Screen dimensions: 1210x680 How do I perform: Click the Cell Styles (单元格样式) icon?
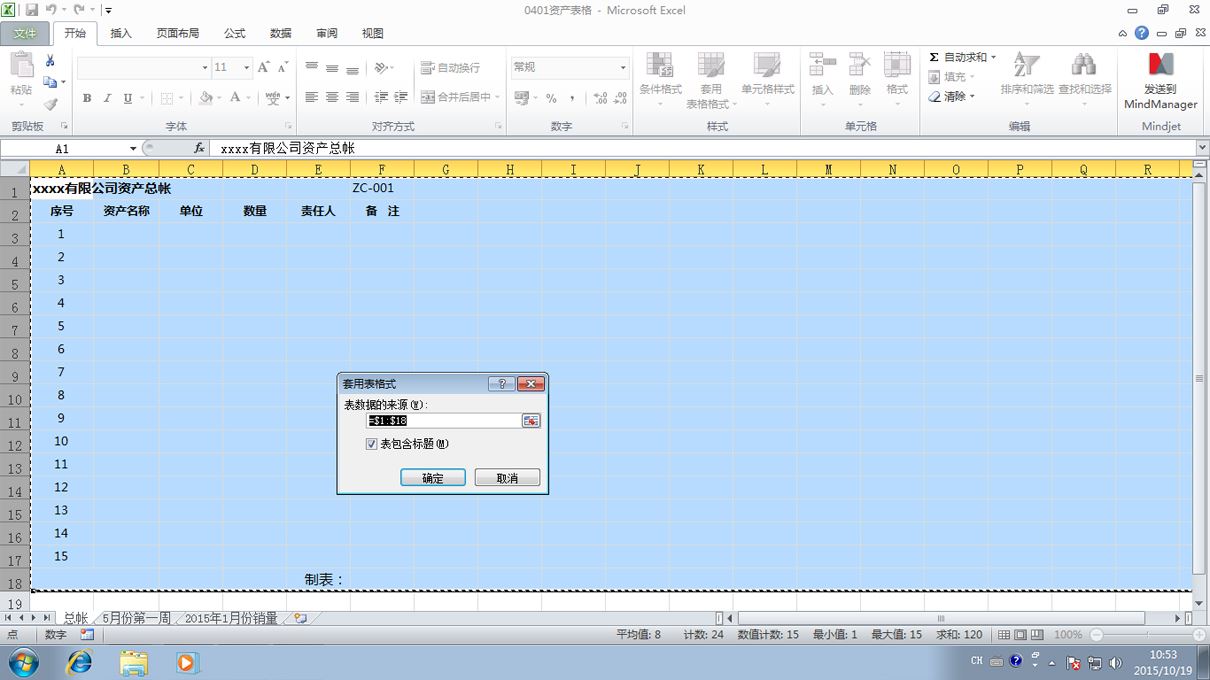767,66
